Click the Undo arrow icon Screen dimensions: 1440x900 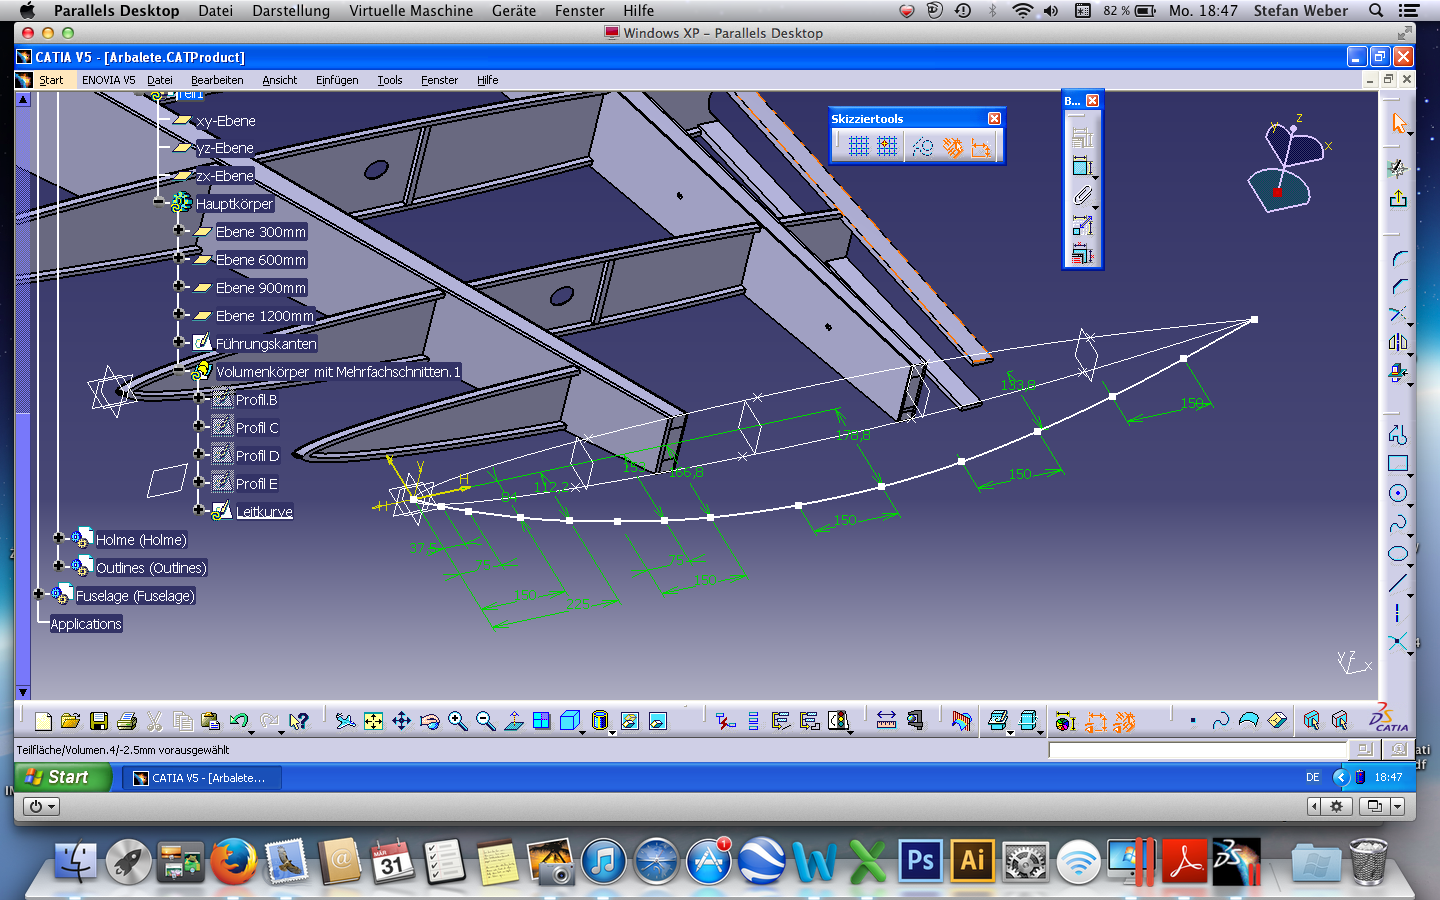237,721
